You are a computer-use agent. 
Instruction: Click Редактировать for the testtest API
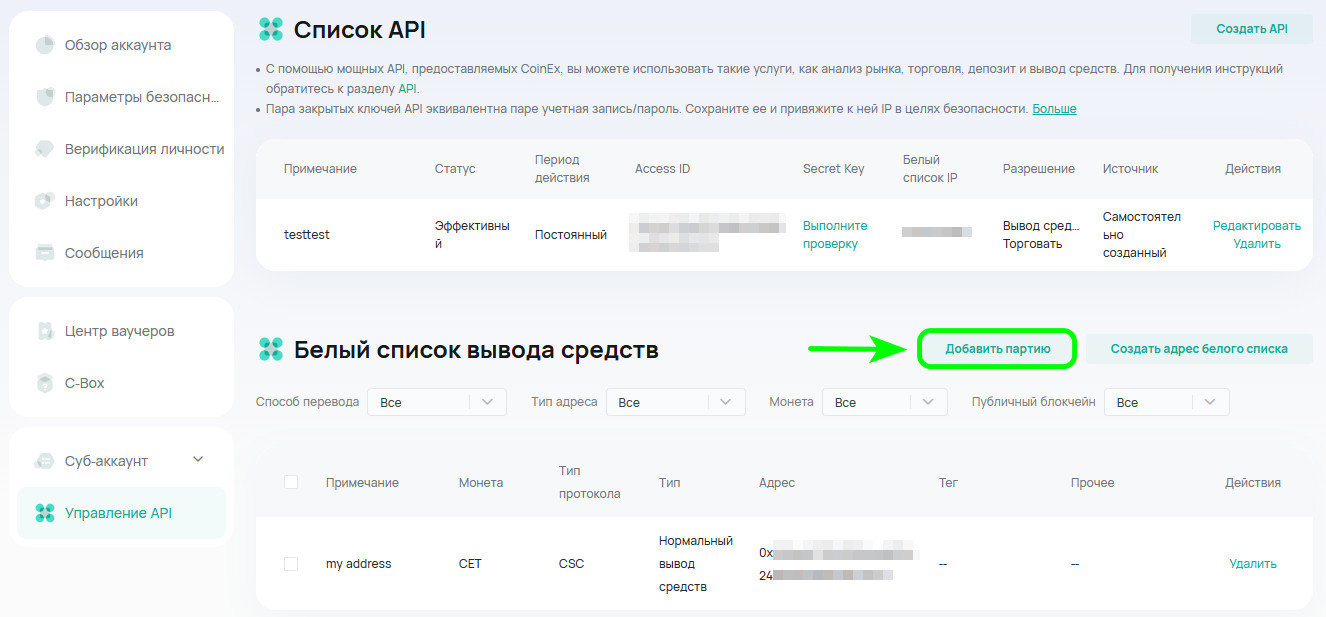coord(1256,226)
